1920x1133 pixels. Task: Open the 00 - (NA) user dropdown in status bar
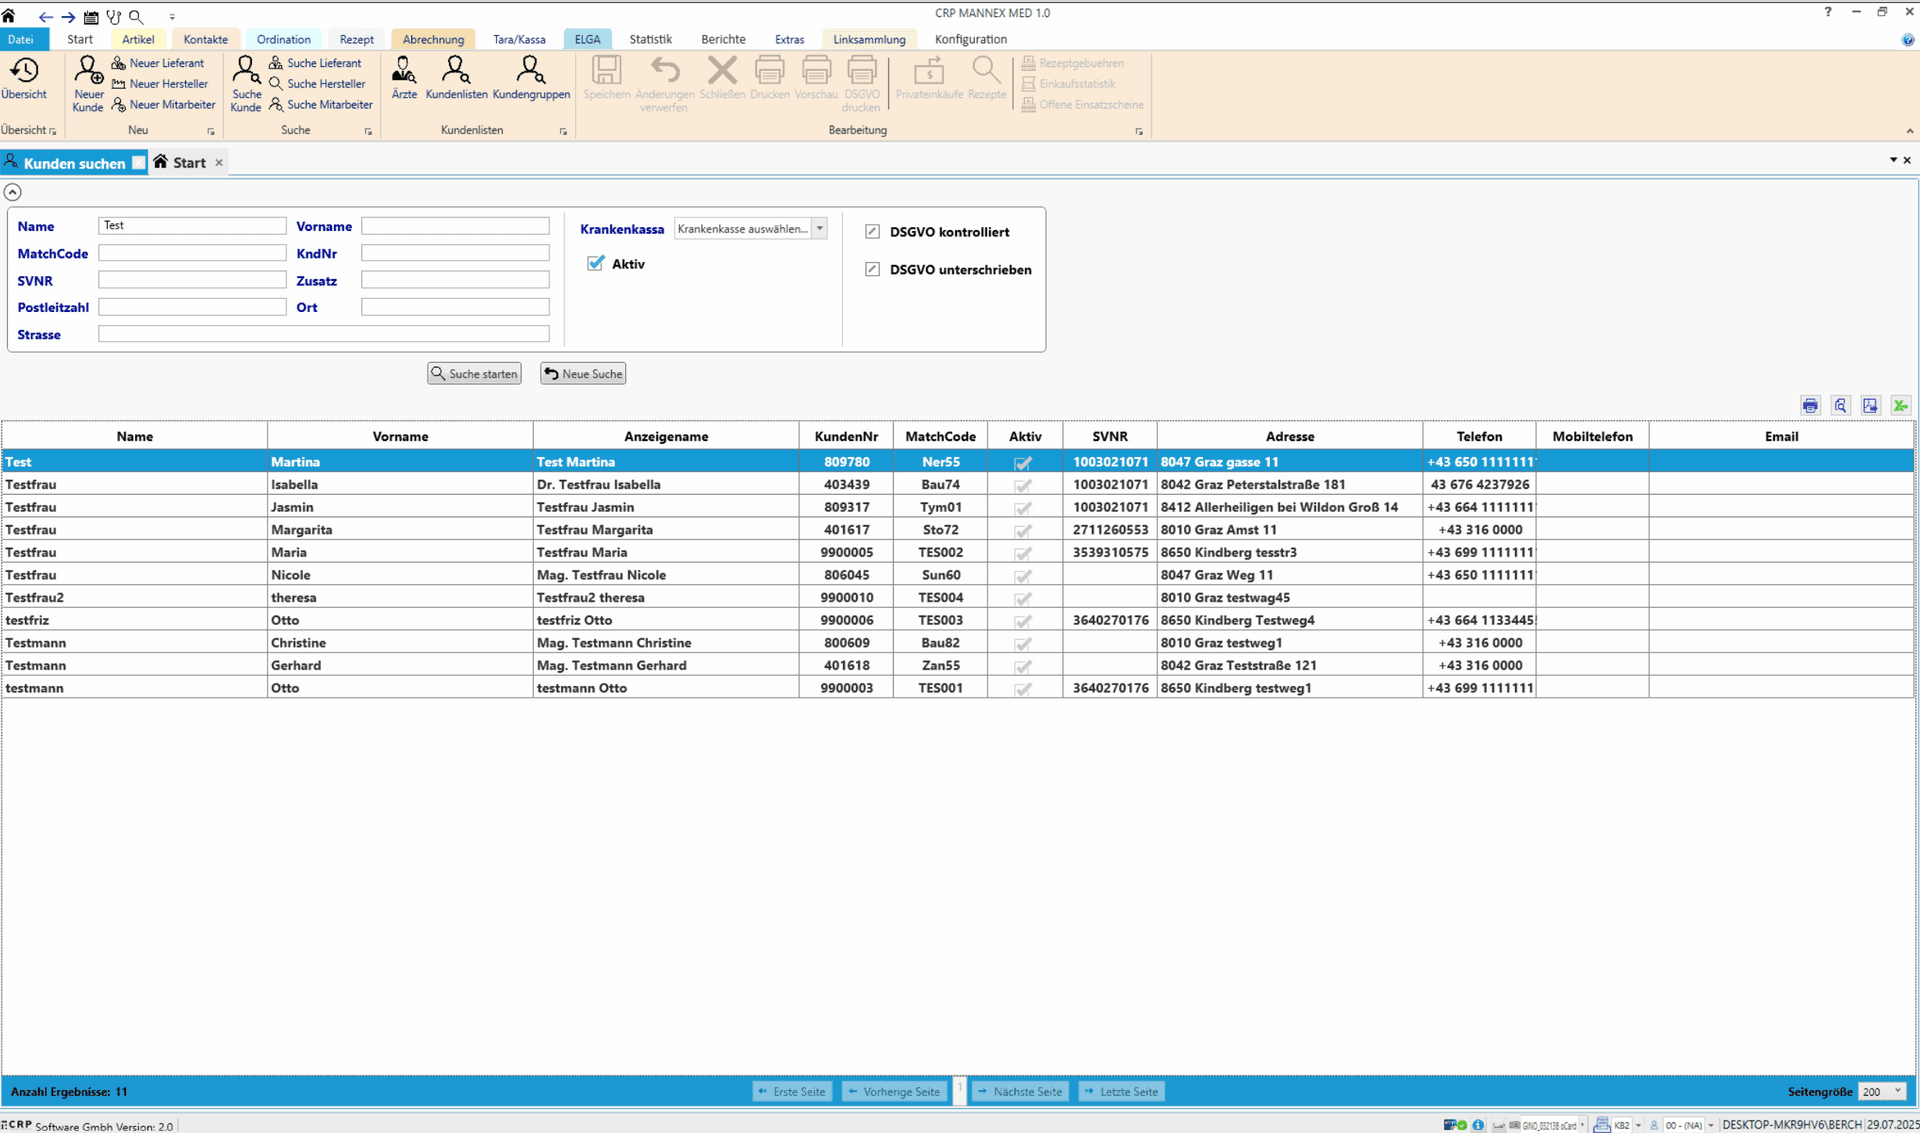(1711, 1125)
